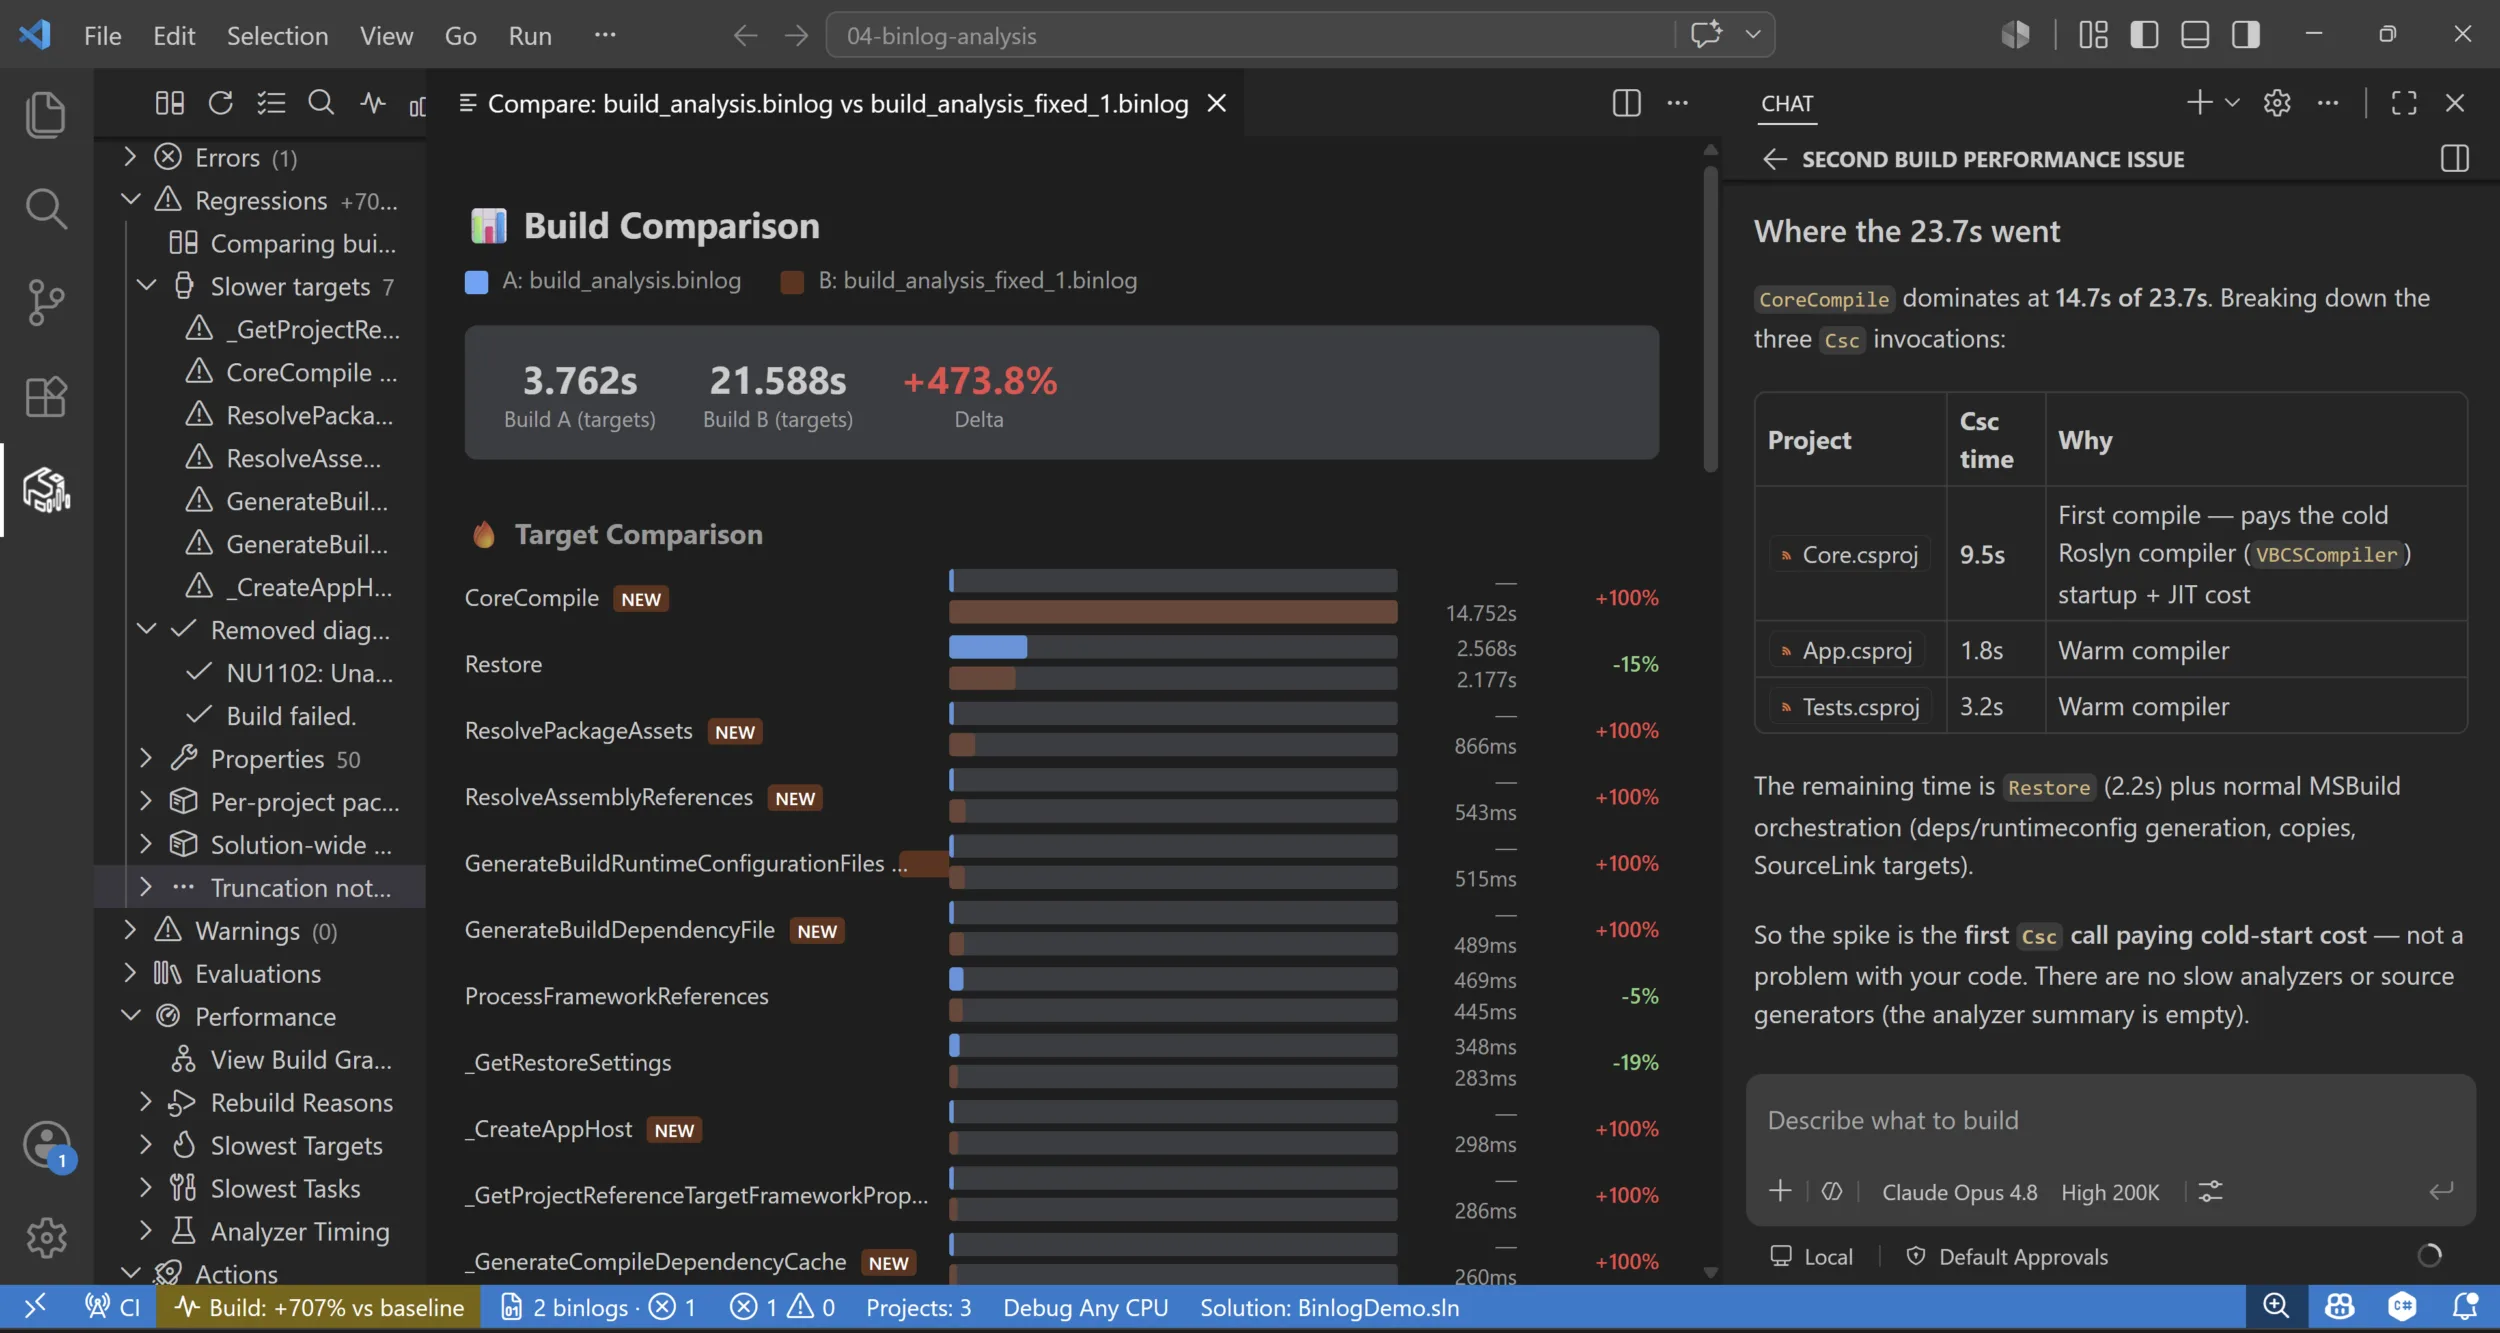
Task: Click the blue Build A legend swatch
Action: pyautogui.click(x=476, y=281)
